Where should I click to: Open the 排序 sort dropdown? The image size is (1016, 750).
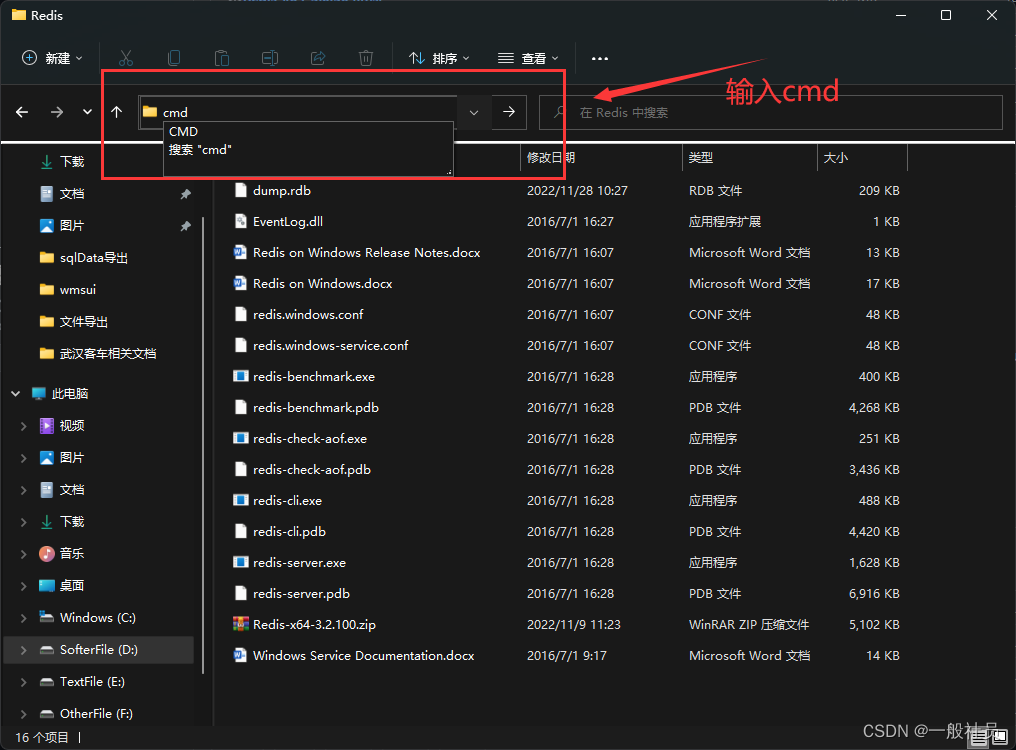coord(439,58)
